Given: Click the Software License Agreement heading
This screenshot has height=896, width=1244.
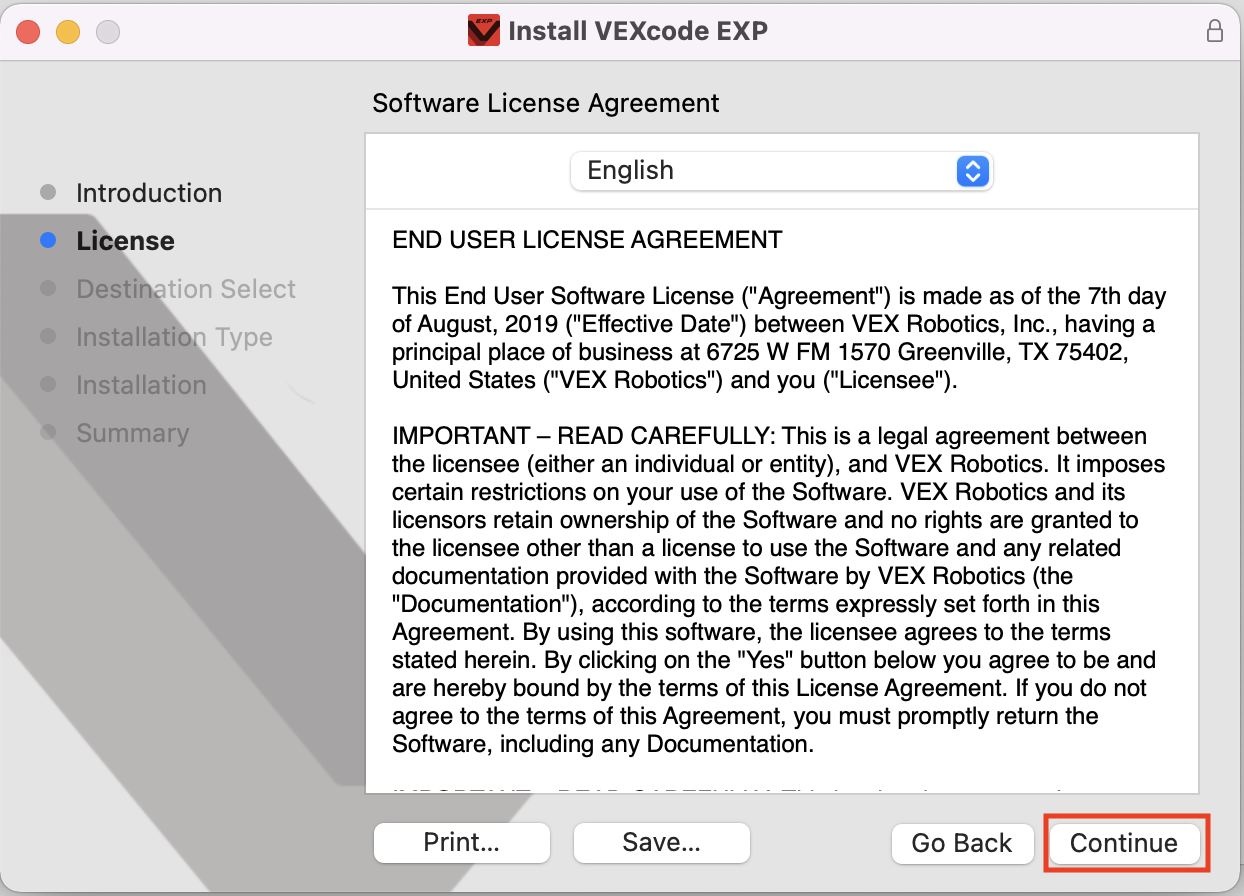Looking at the screenshot, I should point(546,103).
